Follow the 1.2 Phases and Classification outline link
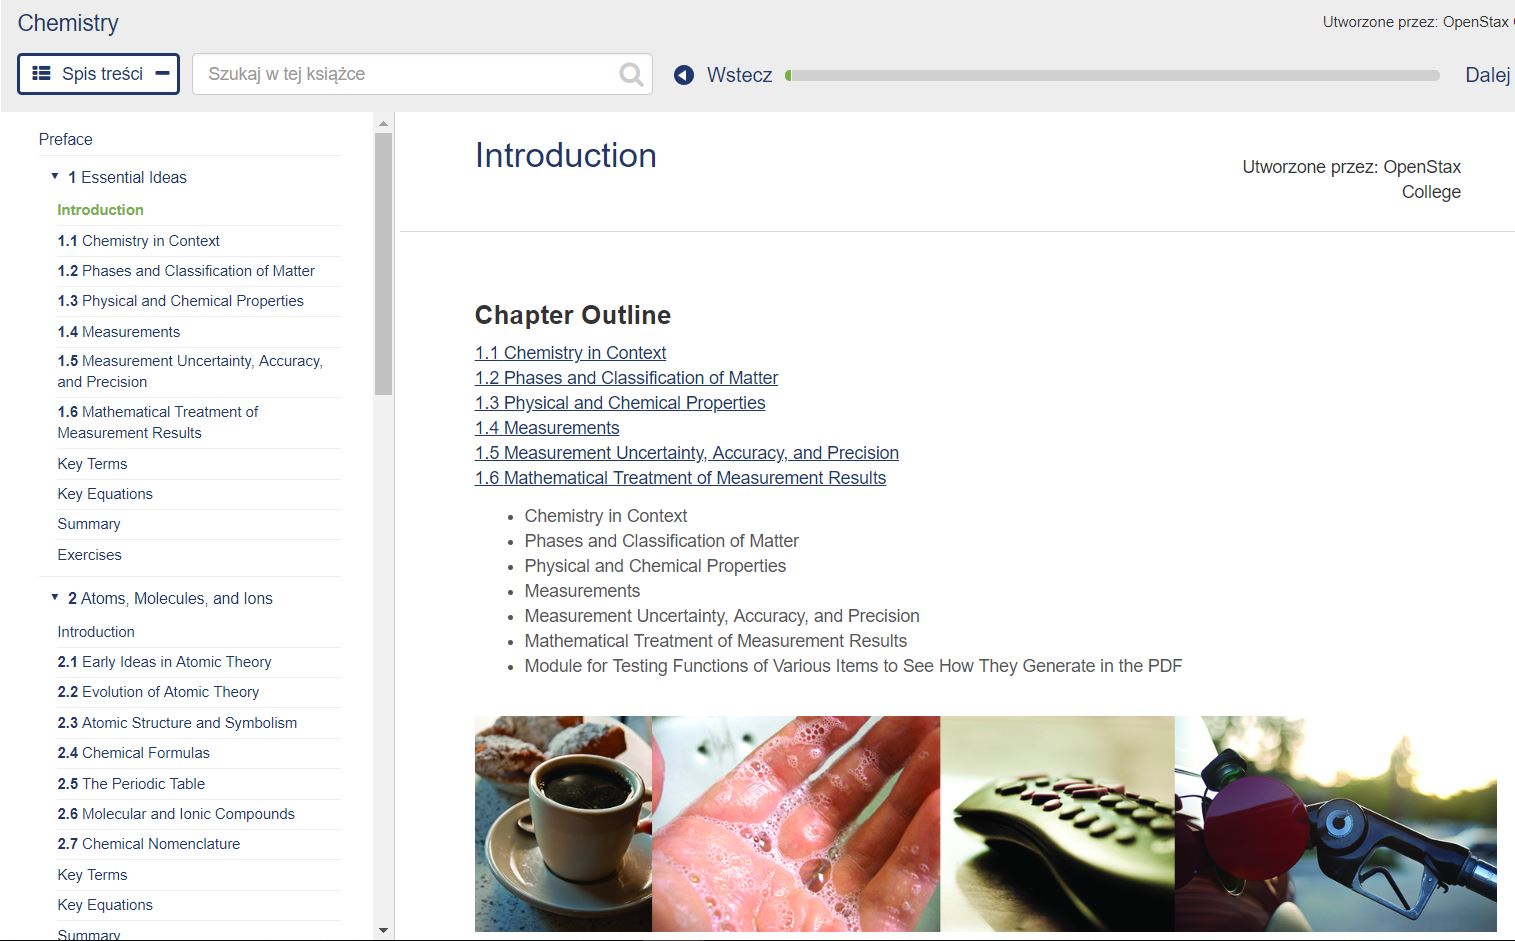This screenshot has height=941, width=1515. [626, 378]
